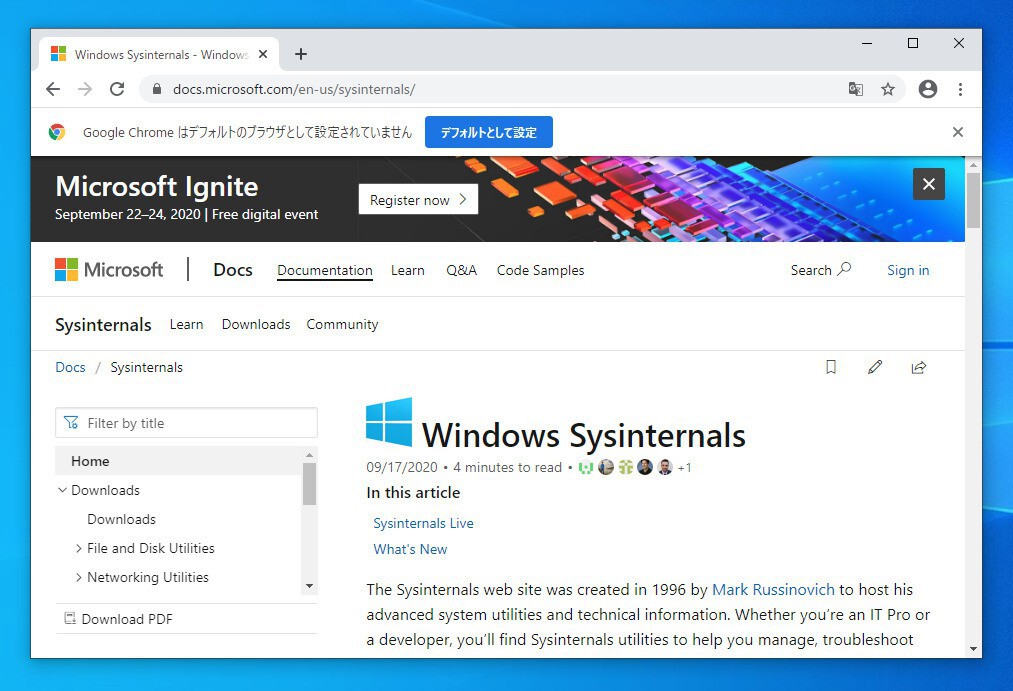Dismiss the default browser infobar
1013x691 pixels.
tap(957, 132)
